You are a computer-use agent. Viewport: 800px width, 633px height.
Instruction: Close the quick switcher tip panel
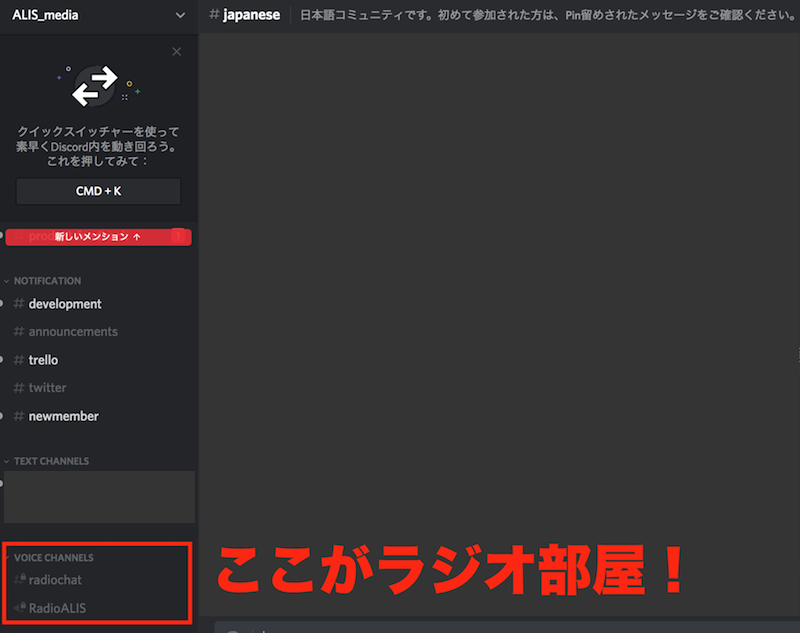point(177,51)
